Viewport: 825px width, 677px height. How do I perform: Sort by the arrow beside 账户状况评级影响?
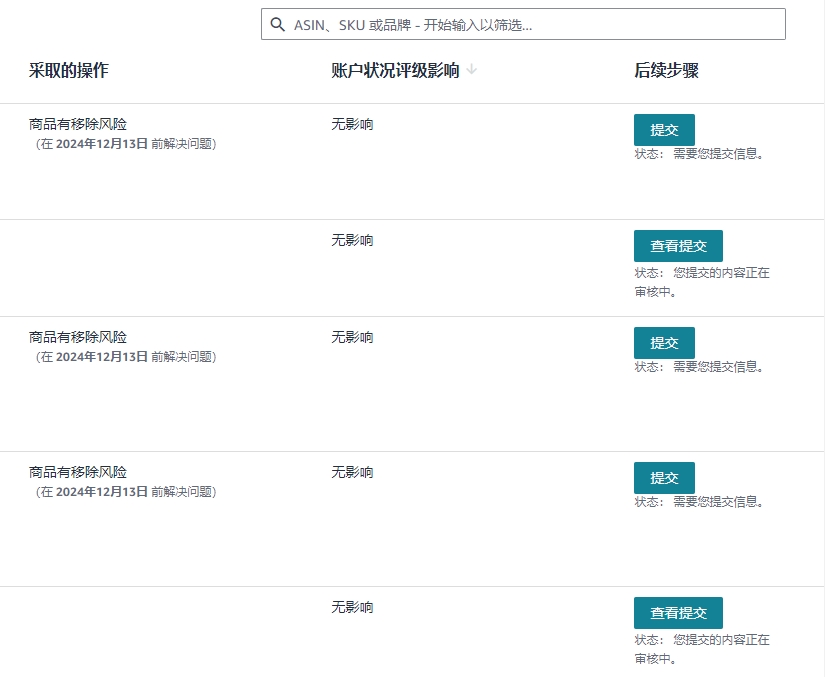point(471,69)
